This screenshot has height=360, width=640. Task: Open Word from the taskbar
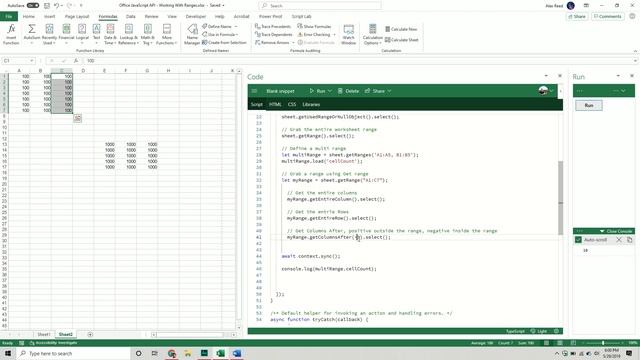point(237,353)
